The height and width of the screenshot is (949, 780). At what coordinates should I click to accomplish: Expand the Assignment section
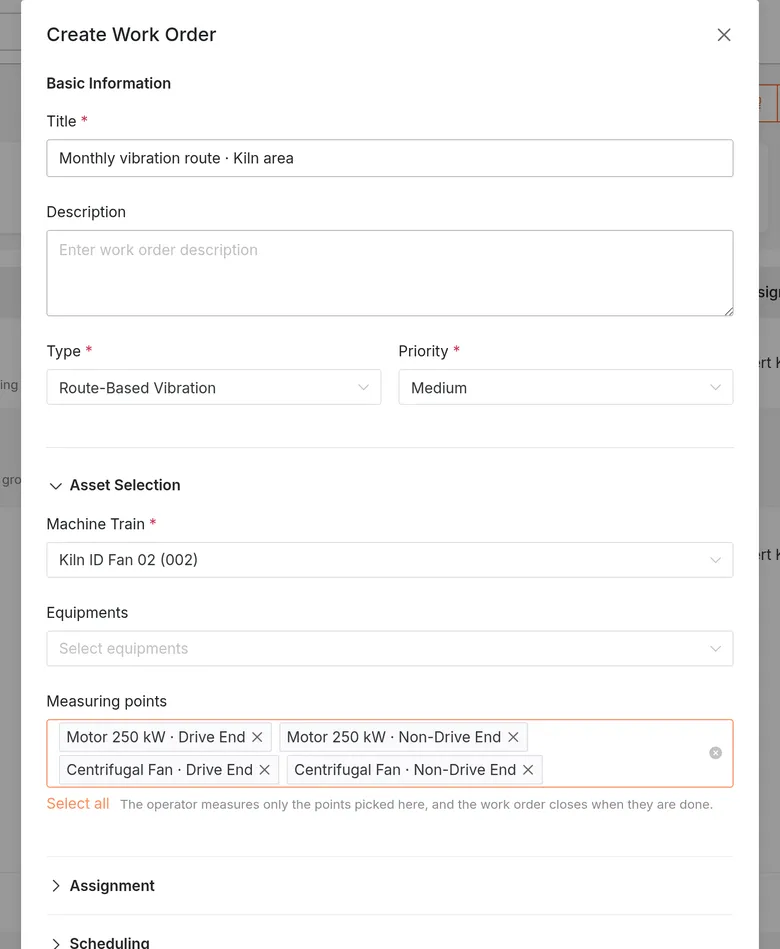coord(103,885)
